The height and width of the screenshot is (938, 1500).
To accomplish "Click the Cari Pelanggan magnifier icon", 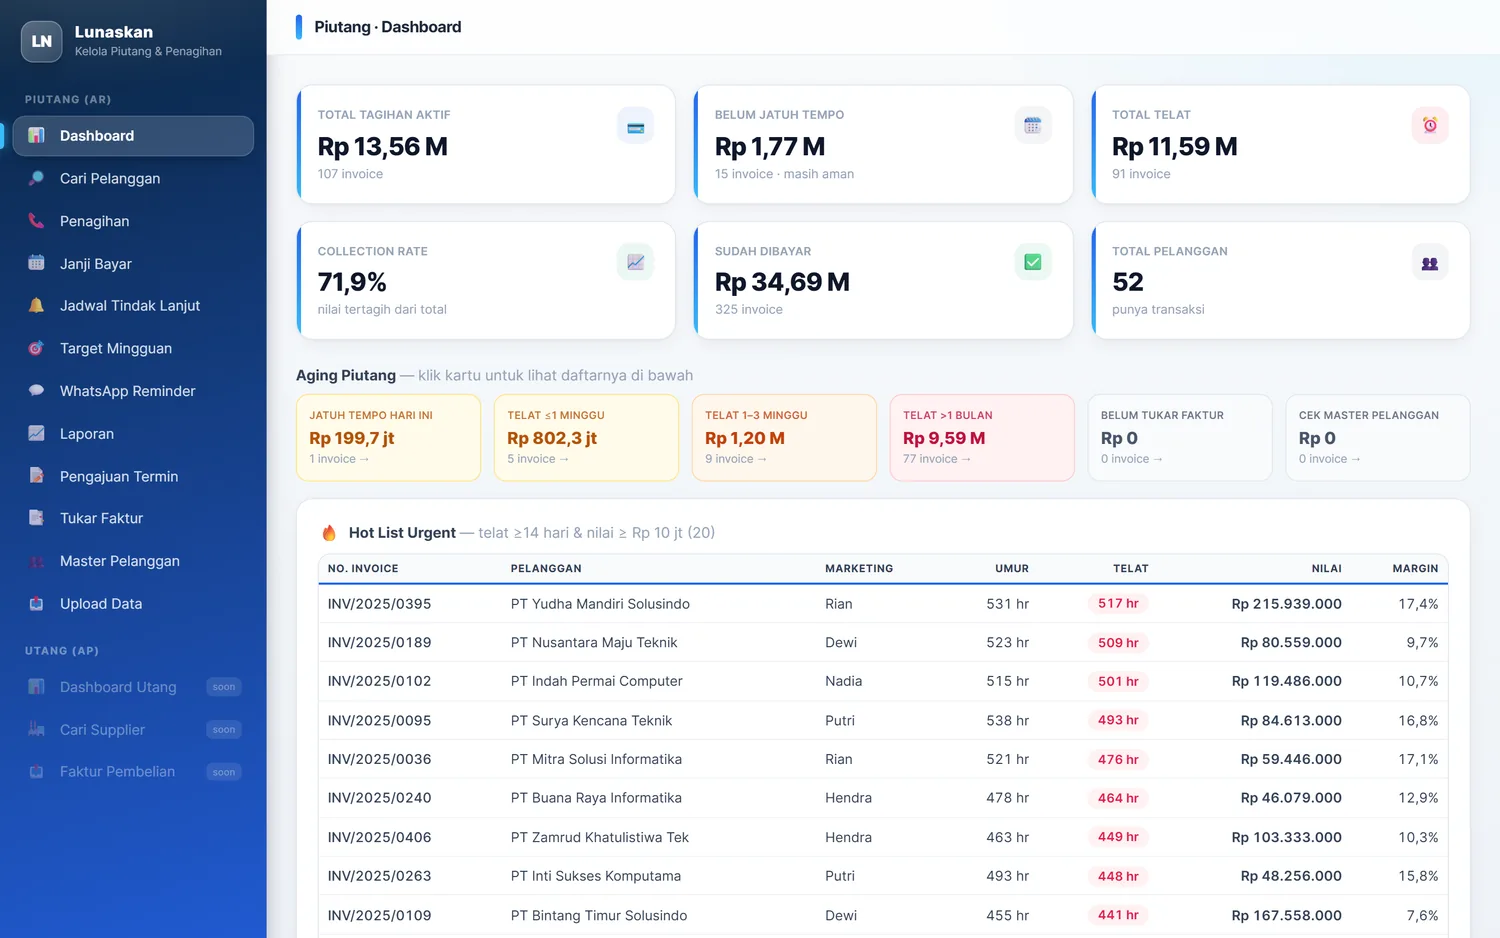I will pyautogui.click(x=36, y=178).
